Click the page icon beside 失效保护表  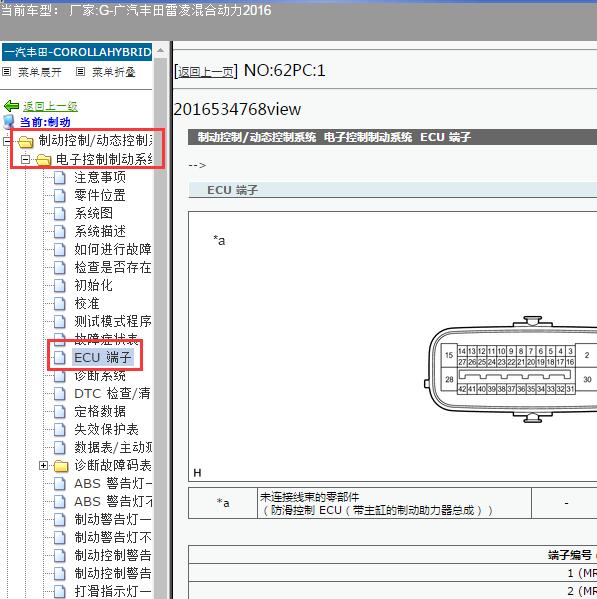(60, 430)
